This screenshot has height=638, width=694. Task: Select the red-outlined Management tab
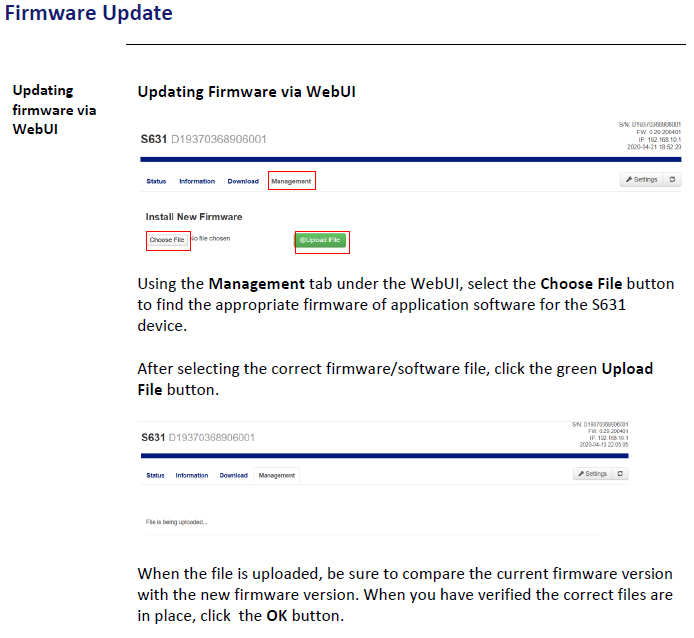291,181
